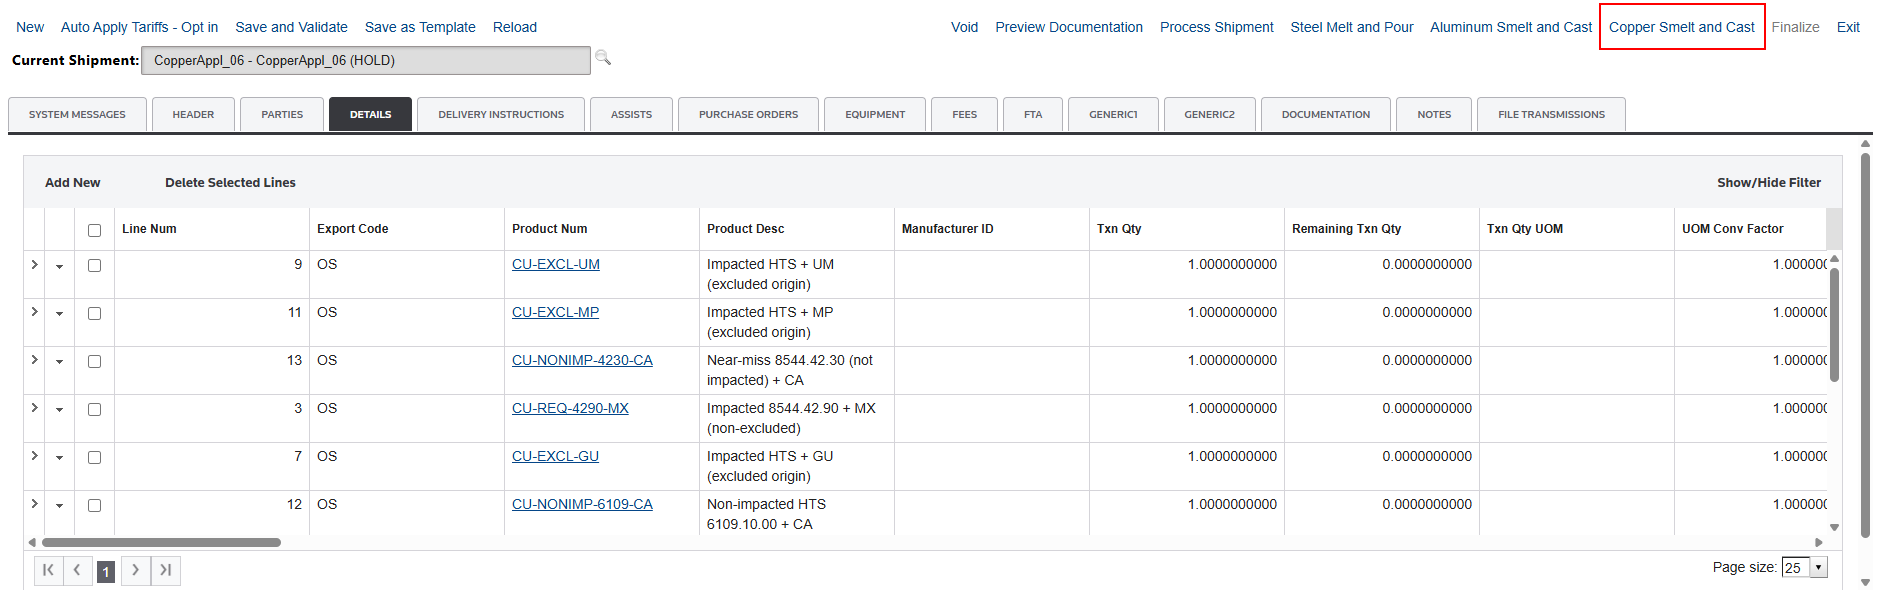This screenshot has width=1886, height=601.
Task: Go to next page of grid
Action: coord(136,570)
